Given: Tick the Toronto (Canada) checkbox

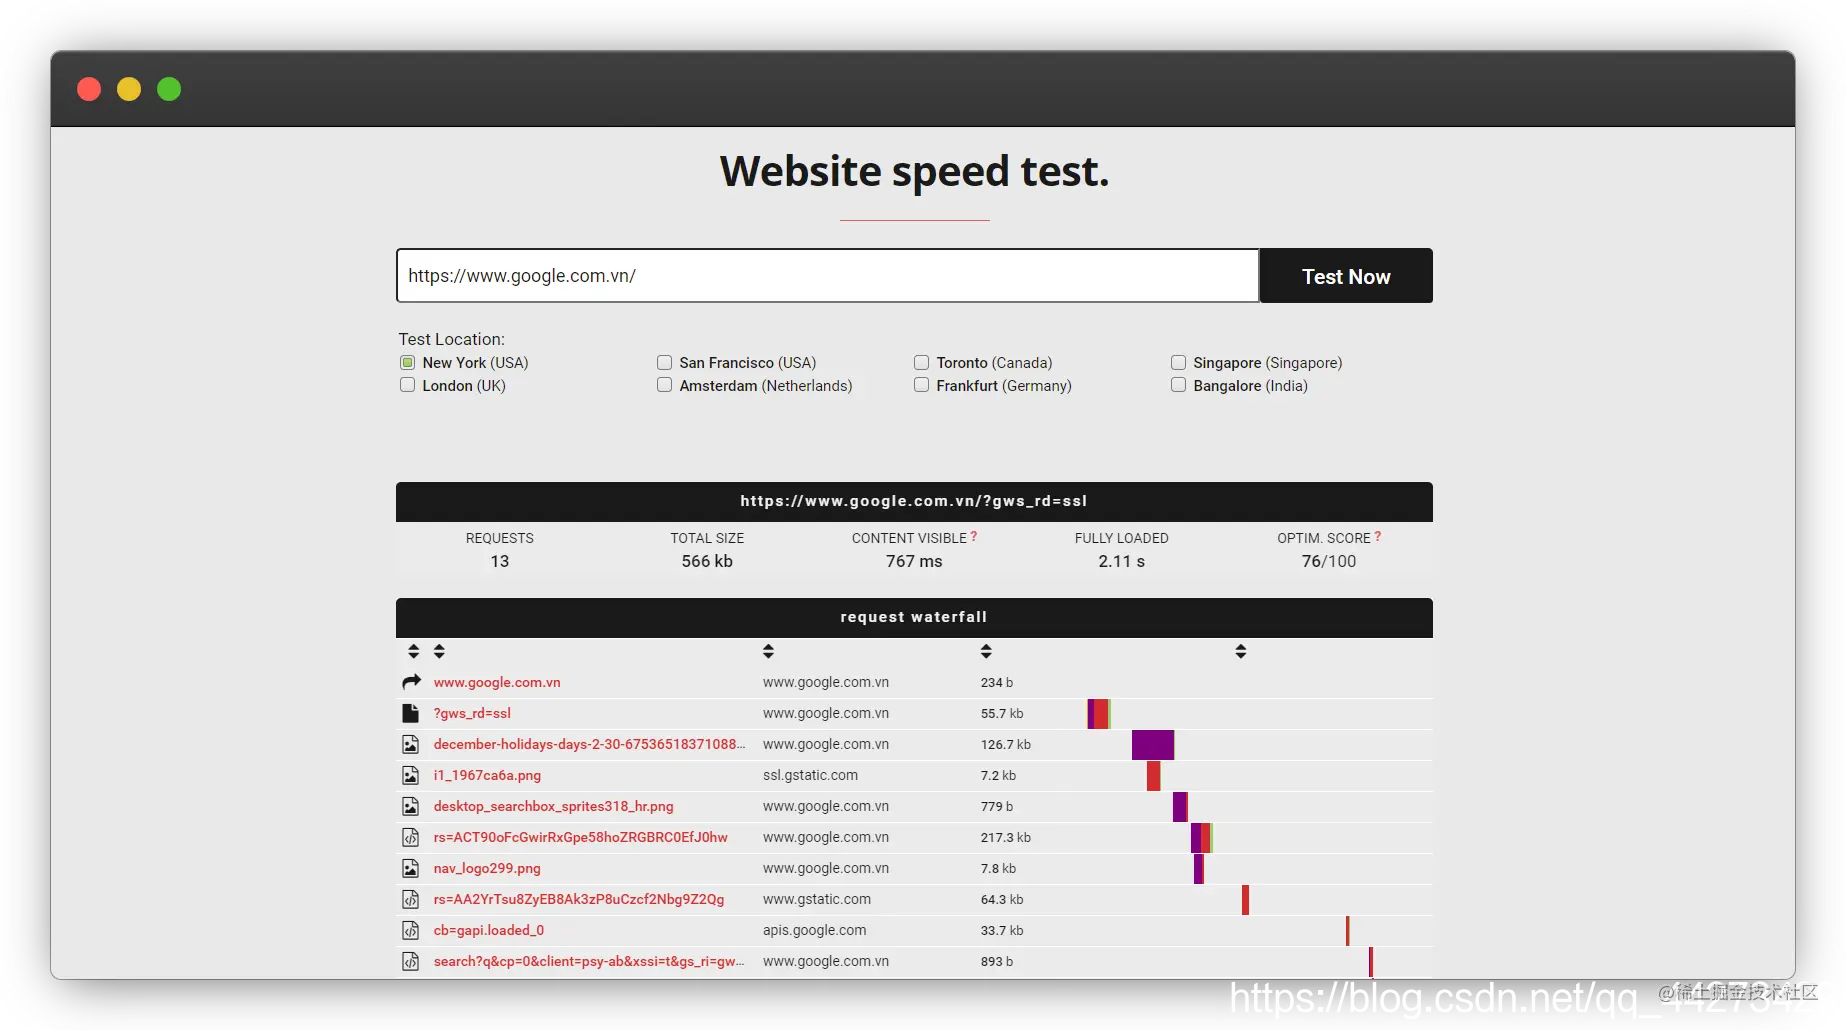Looking at the screenshot, I should pyautogui.click(x=921, y=362).
